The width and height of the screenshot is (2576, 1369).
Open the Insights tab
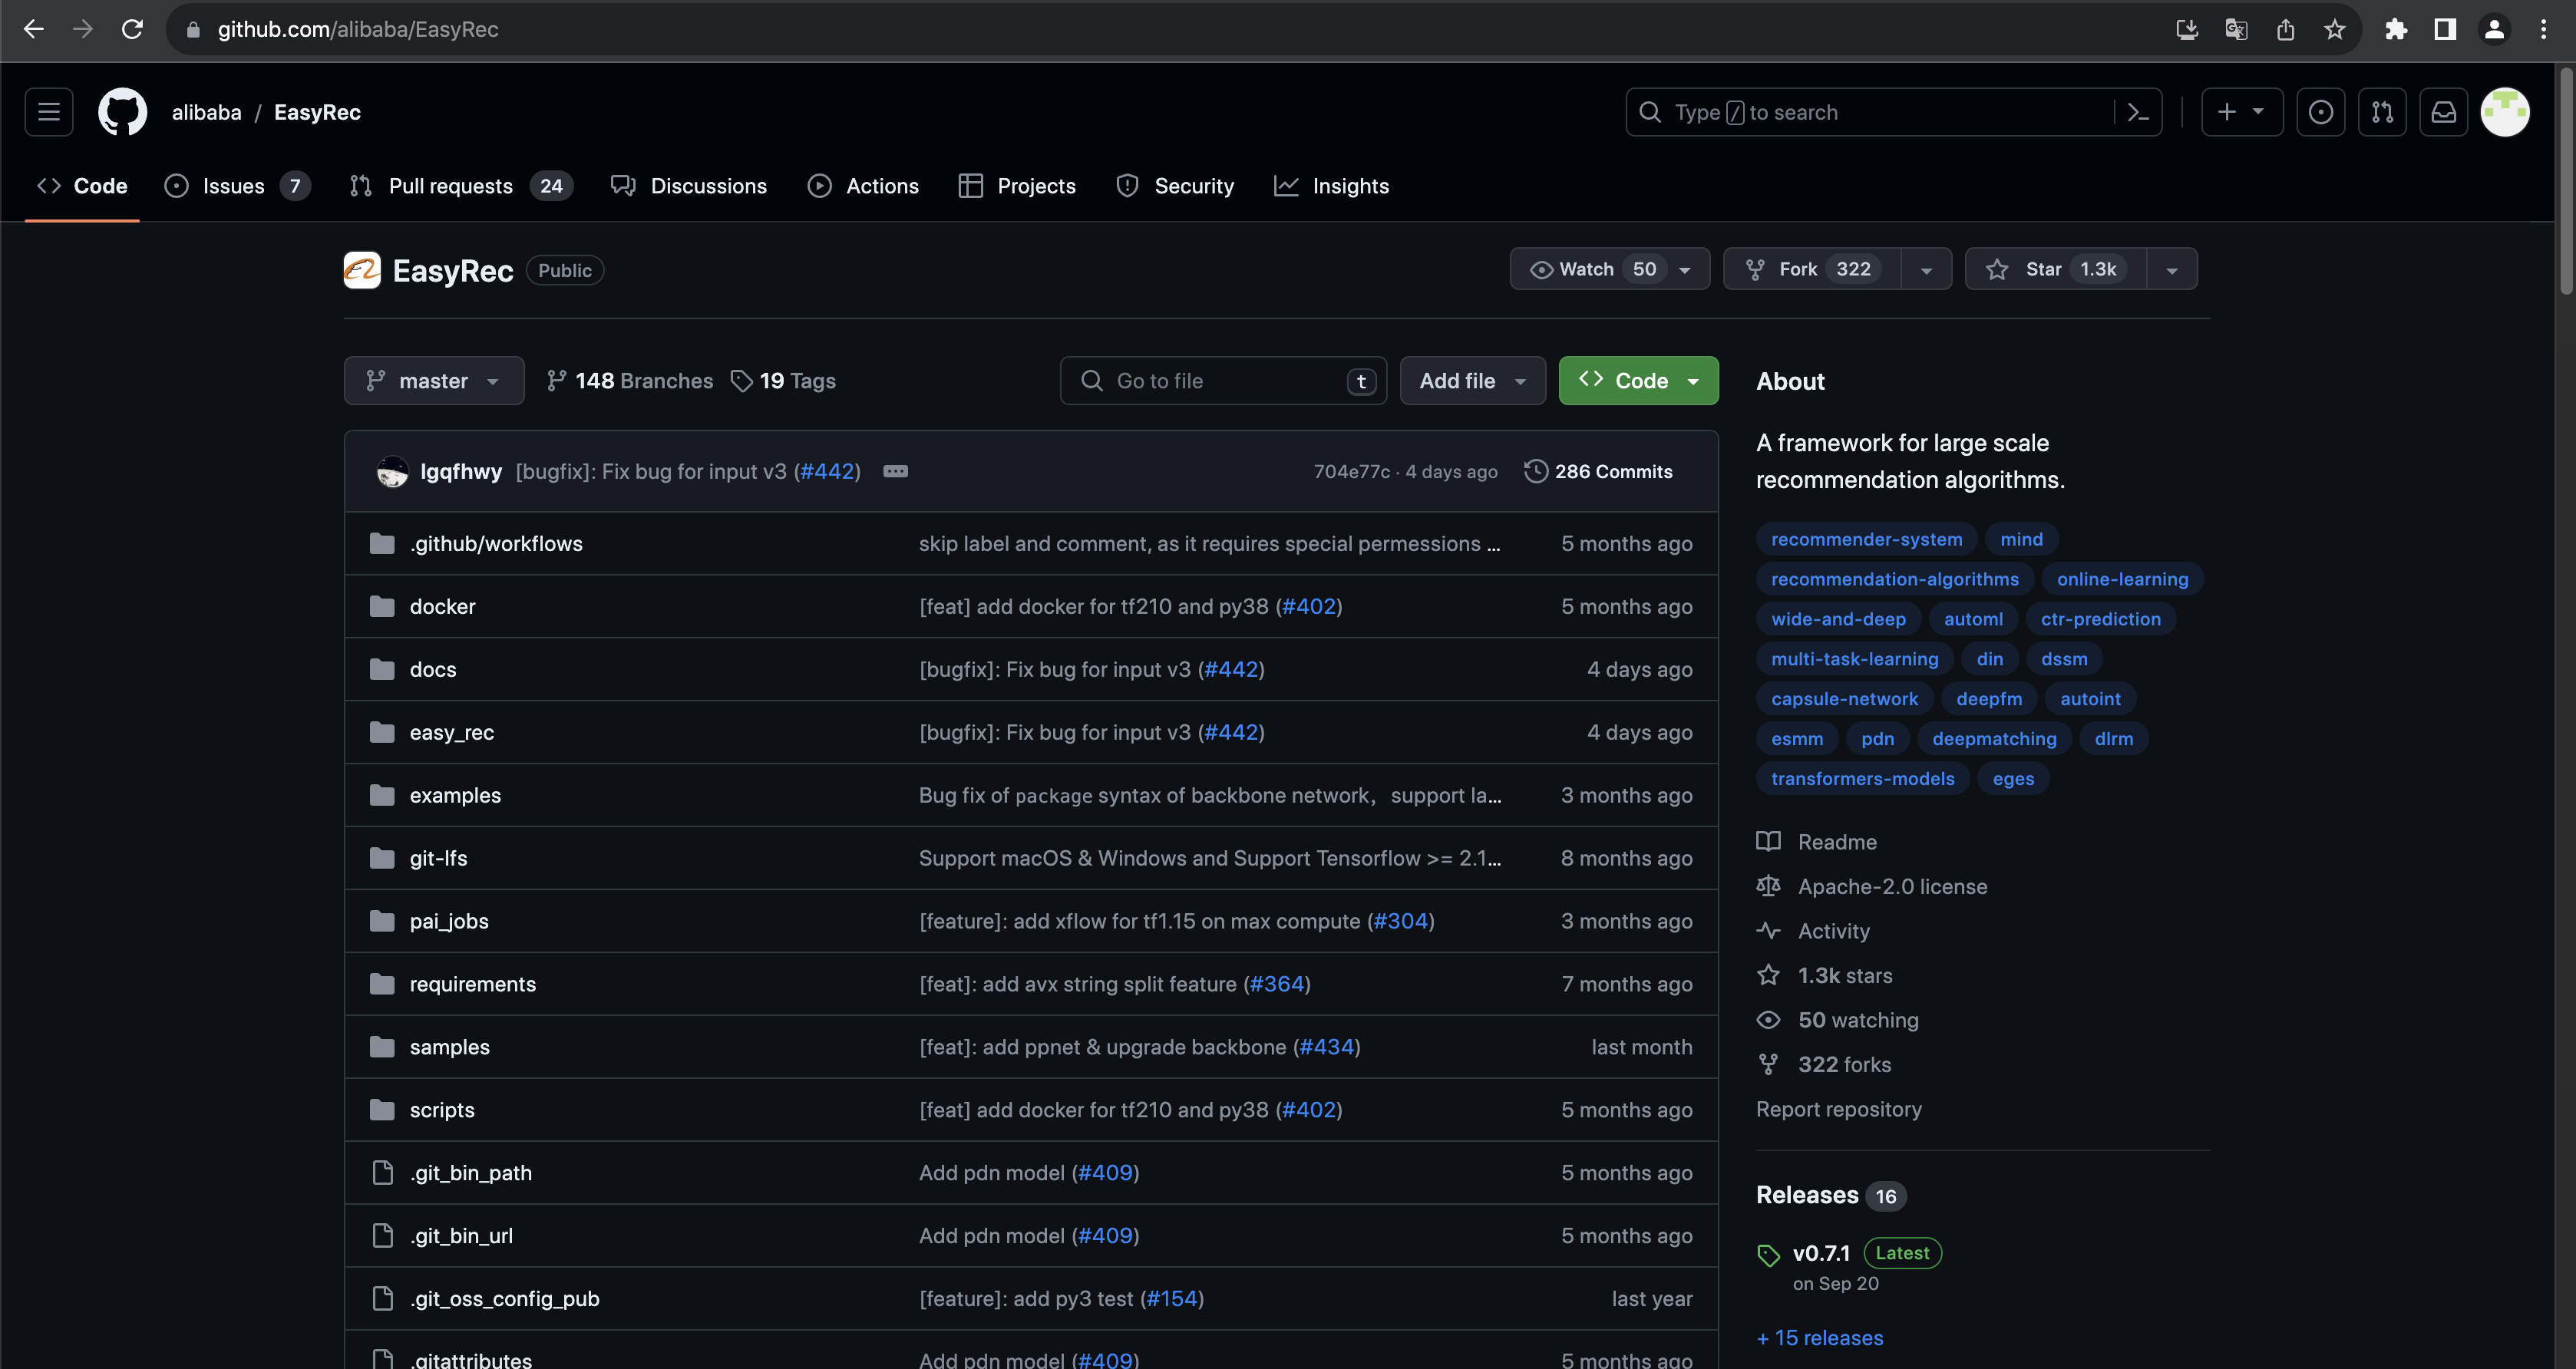1332,186
